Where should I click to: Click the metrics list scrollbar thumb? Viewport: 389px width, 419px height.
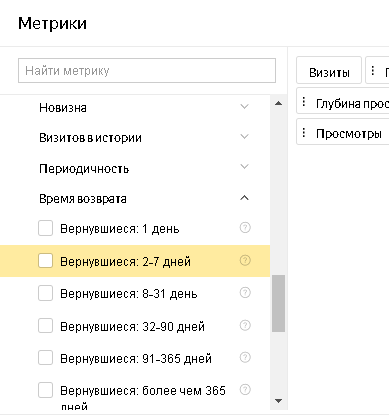coord(278,303)
